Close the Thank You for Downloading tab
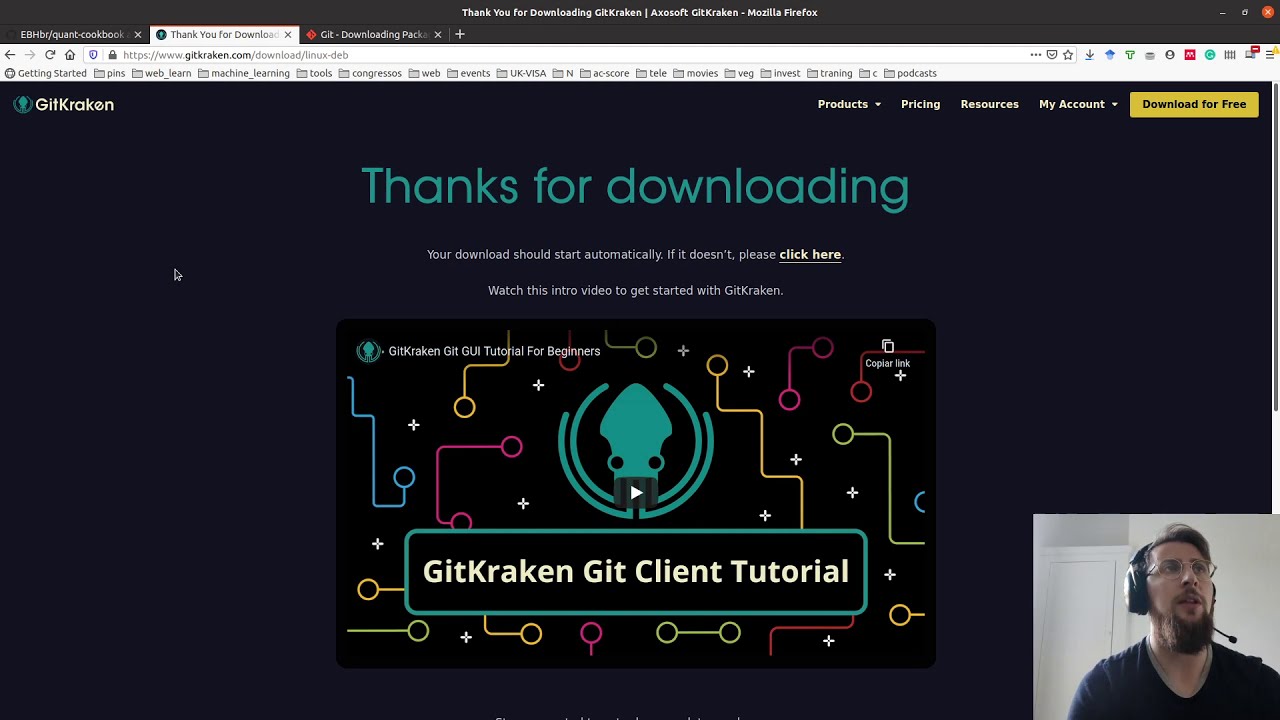The image size is (1280, 720). point(288,34)
